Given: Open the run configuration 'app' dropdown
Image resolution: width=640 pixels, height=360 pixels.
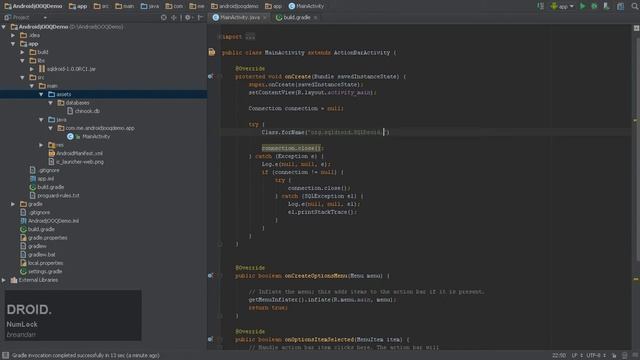Looking at the screenshot, I should (x=562, y=6).
